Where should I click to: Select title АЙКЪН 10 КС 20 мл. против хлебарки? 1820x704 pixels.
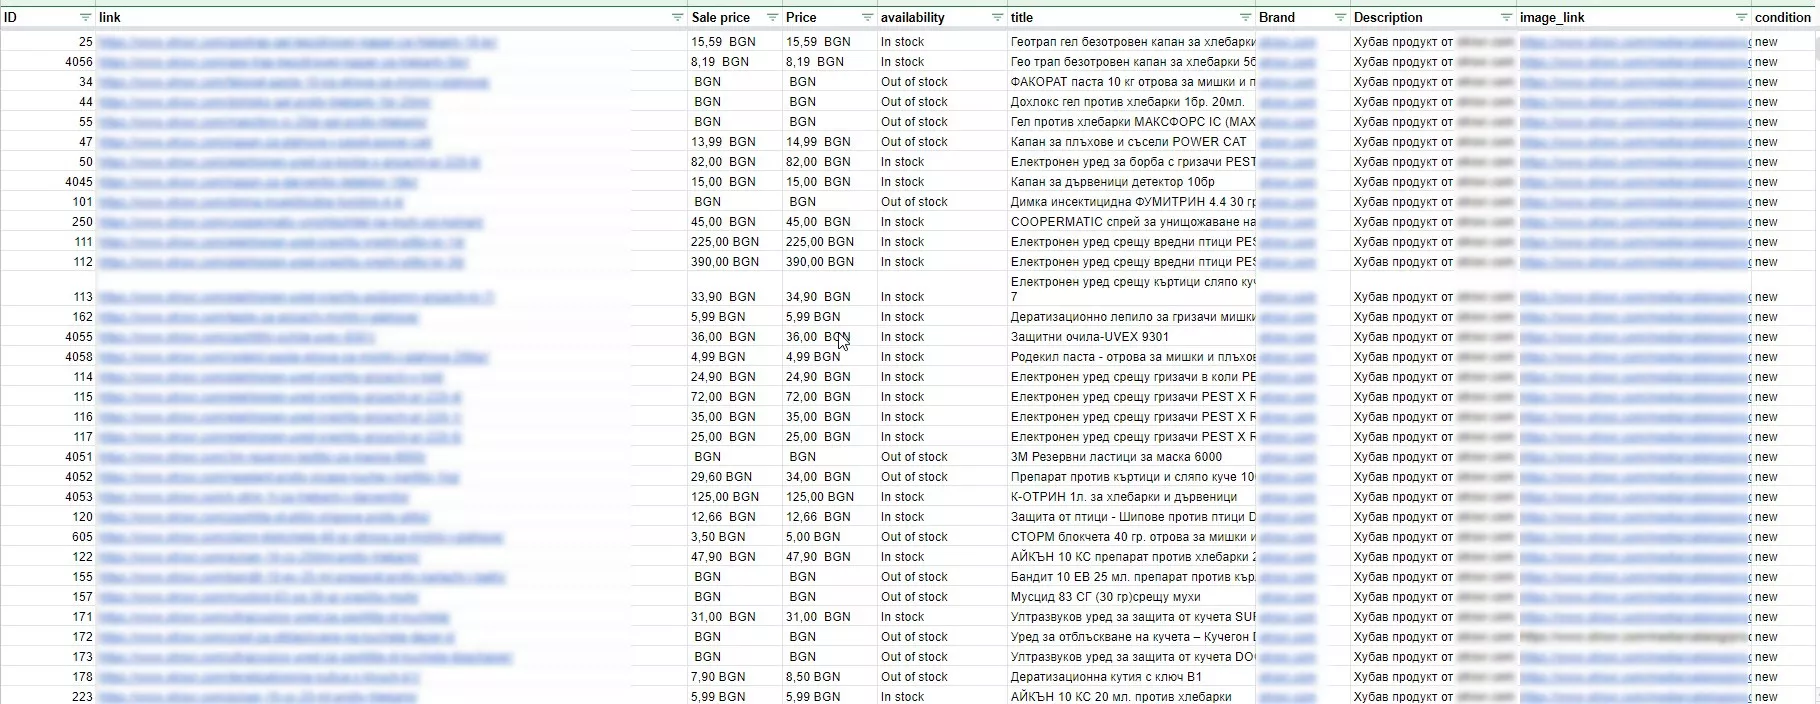coord(1121,697)
